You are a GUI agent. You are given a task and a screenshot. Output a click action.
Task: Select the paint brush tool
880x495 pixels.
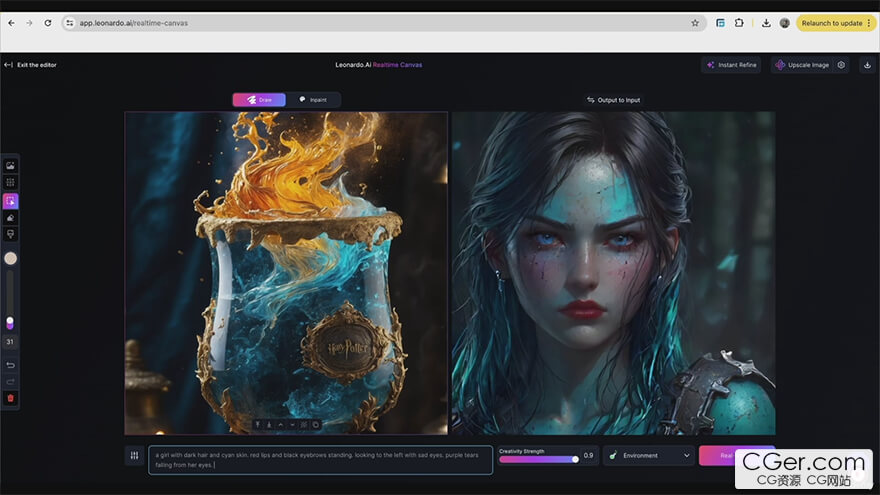(x=10, y=234)
